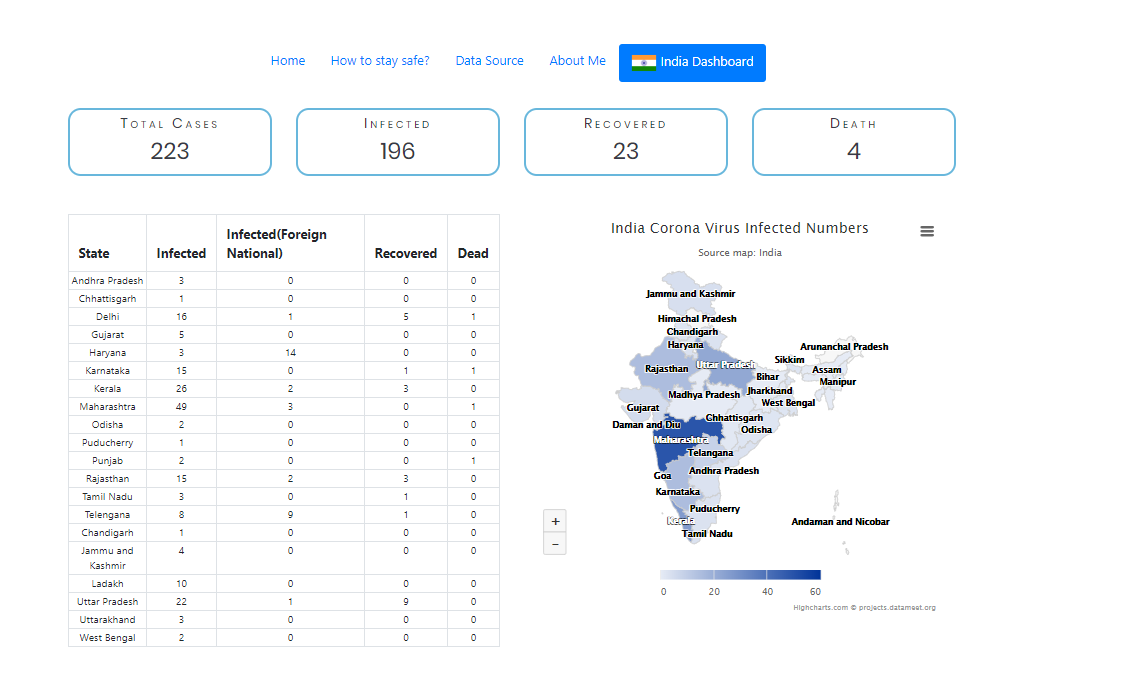Select the Delhi table row

tap(284, 317)
